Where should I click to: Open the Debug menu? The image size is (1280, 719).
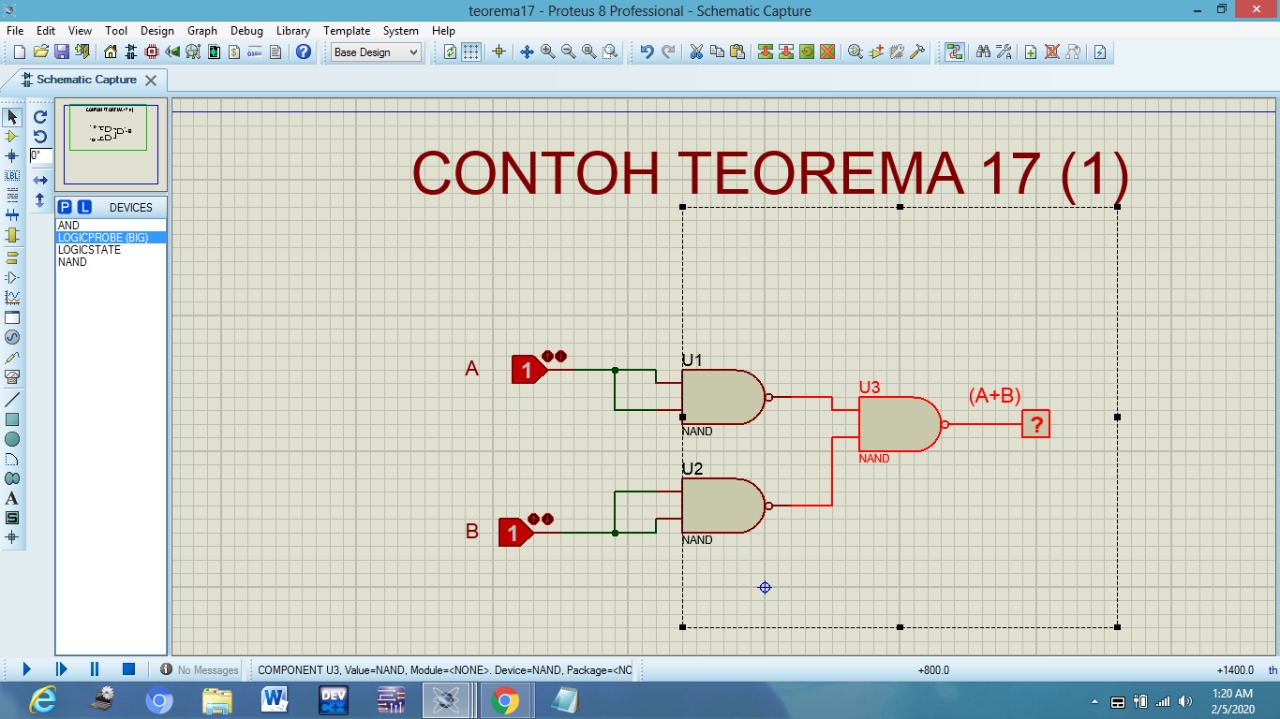(x=247, y=31)
